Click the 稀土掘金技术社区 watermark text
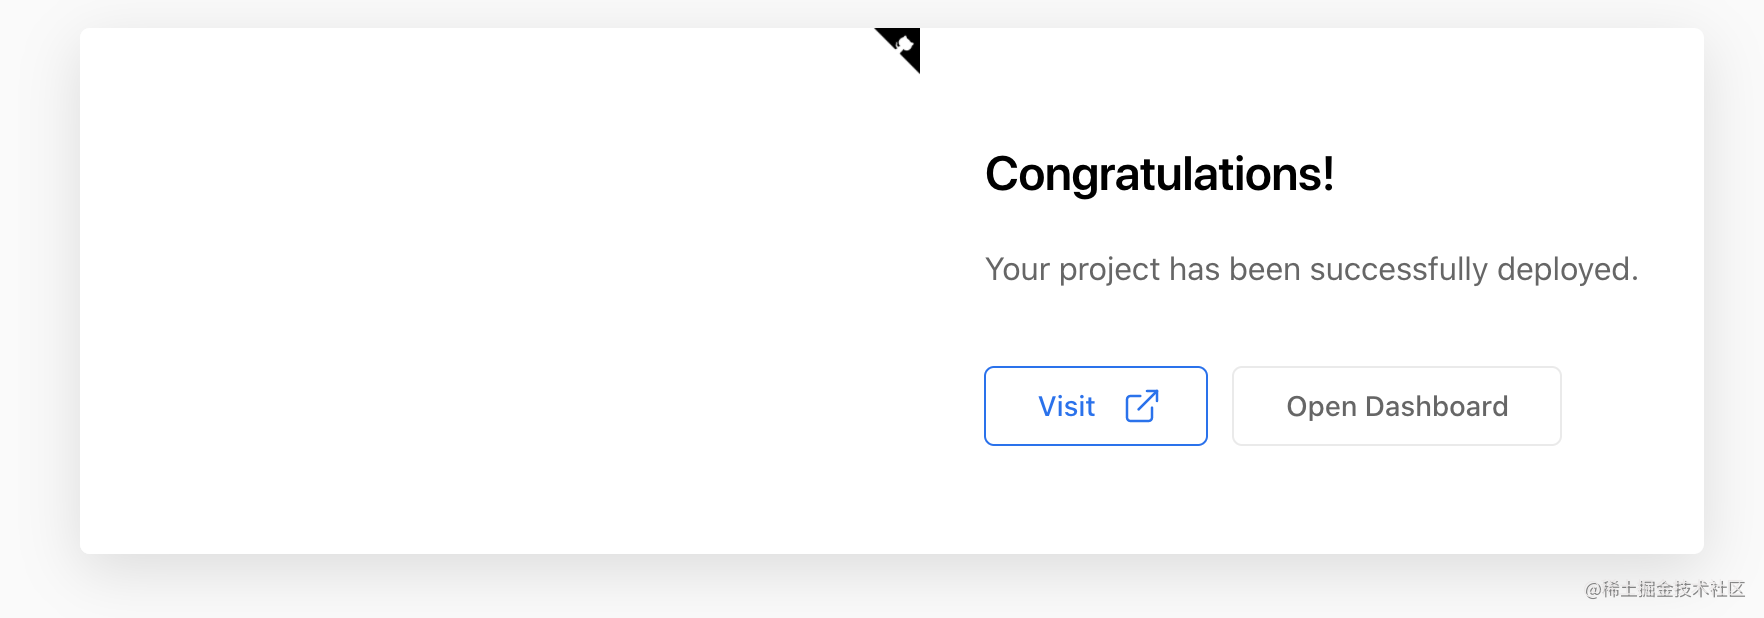 point(1674,590)
